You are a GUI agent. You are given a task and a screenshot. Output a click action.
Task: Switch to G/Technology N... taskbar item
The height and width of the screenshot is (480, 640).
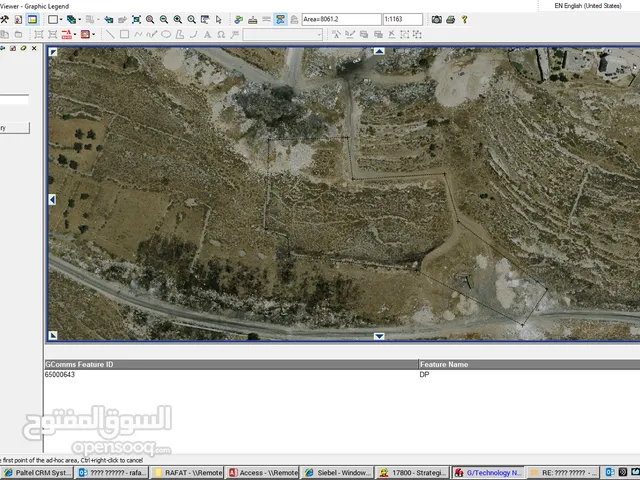487,473
